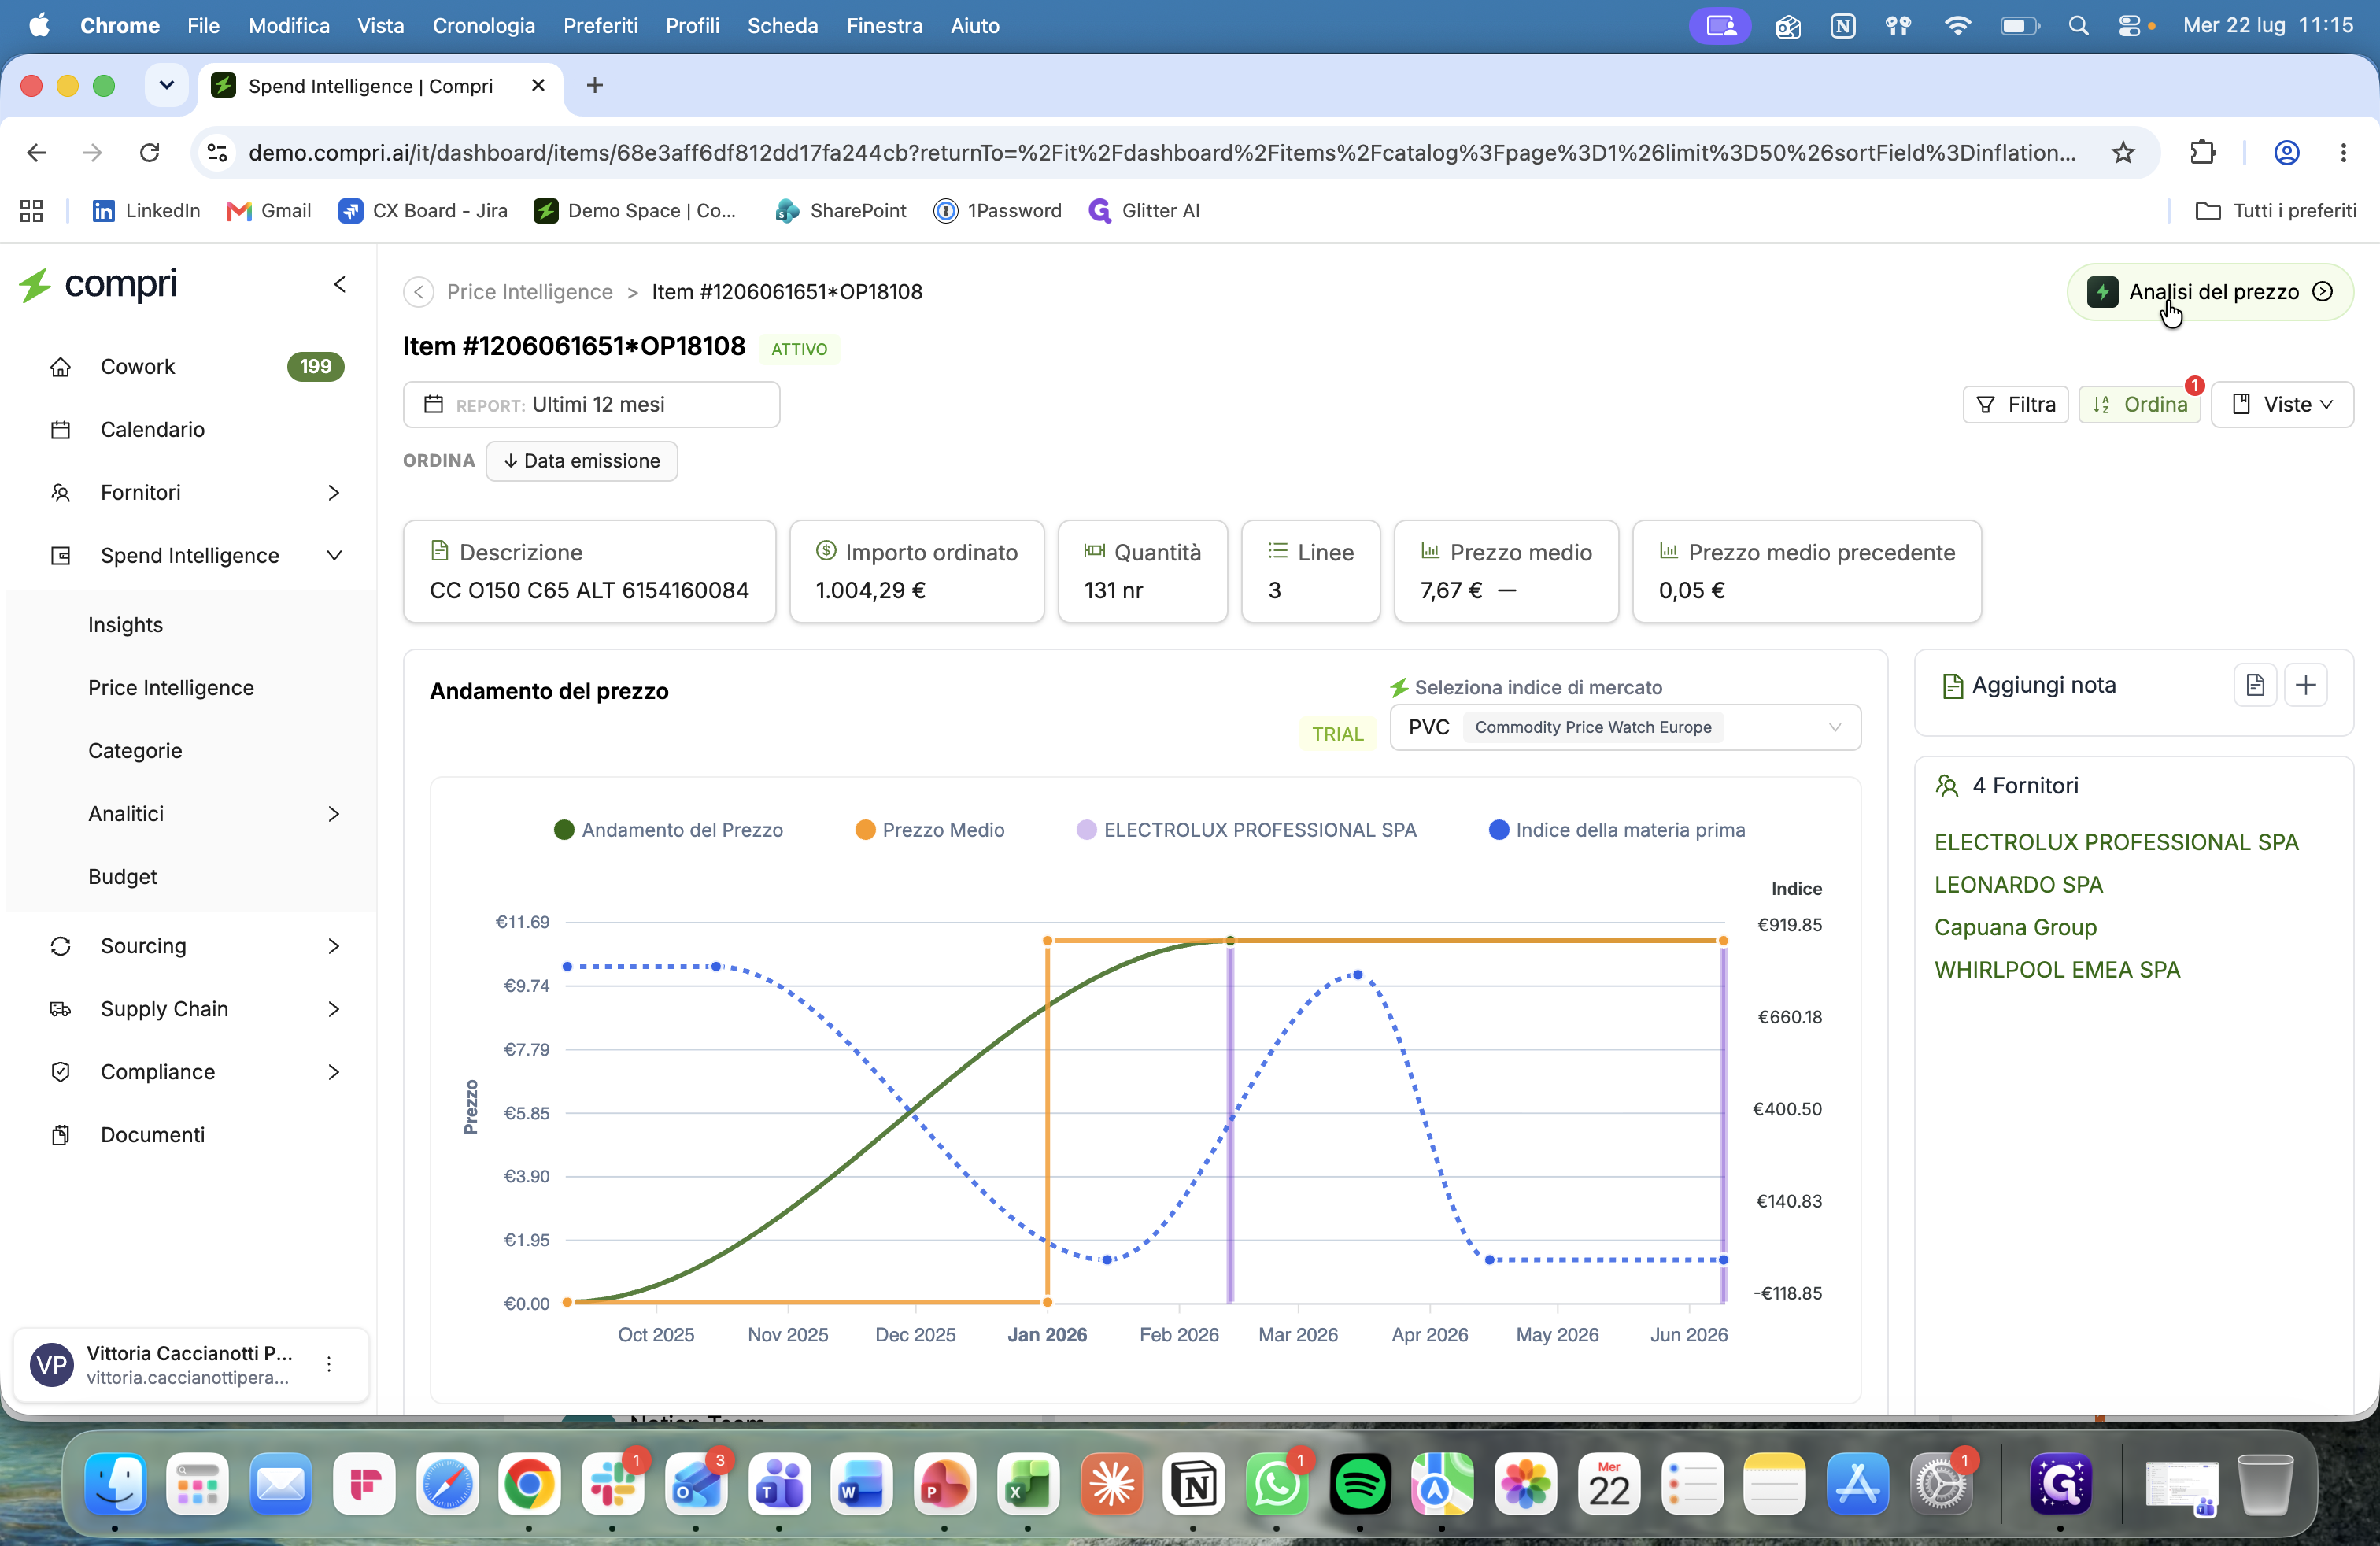
Task: Open user options menu for Vittoria Caccianotti
Action: [x=329, y=1363]
